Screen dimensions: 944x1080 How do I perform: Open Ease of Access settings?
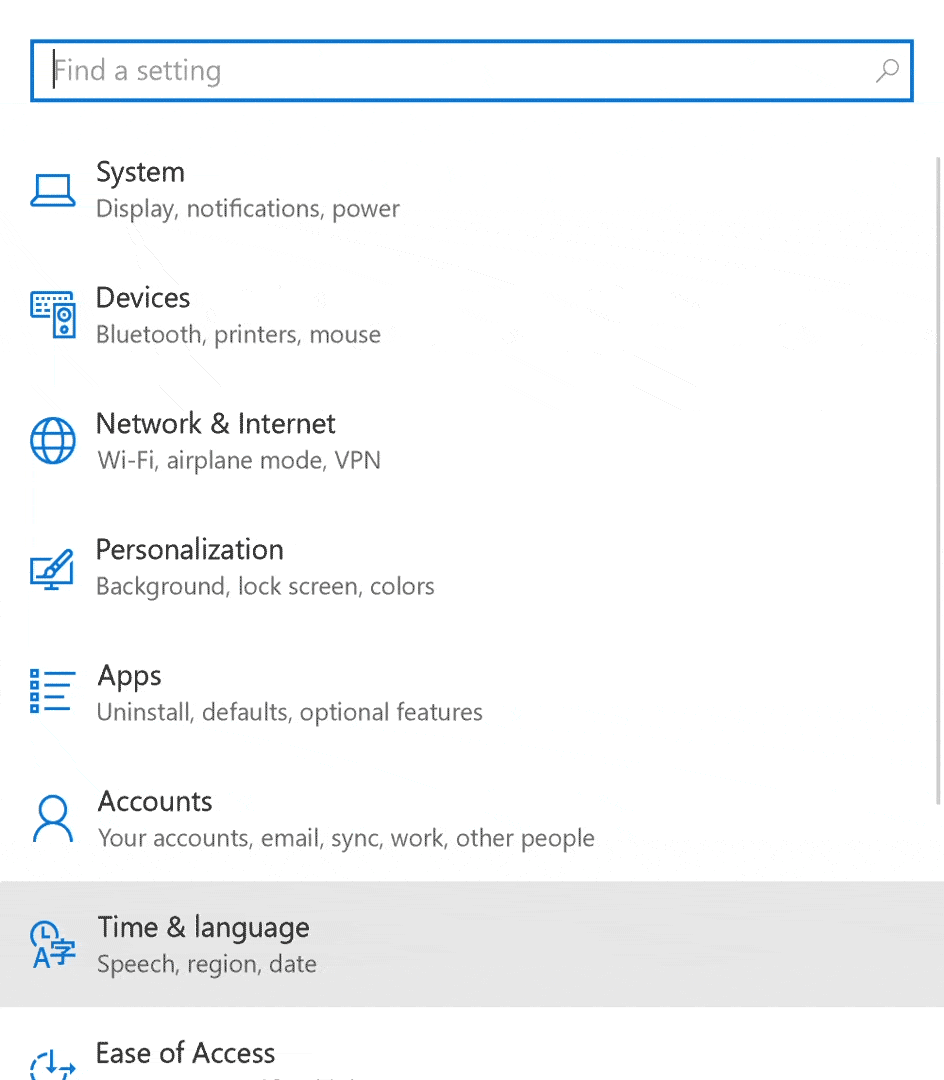185,1053
